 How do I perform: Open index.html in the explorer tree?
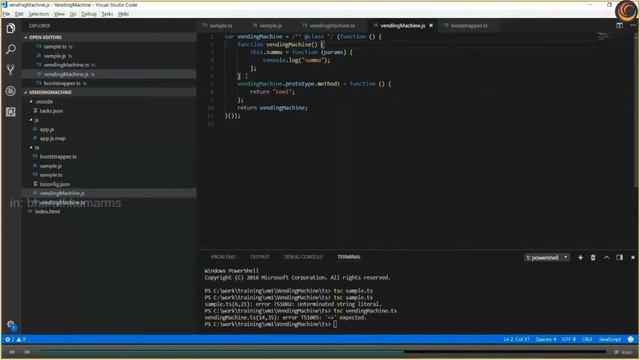coord(47,211)
